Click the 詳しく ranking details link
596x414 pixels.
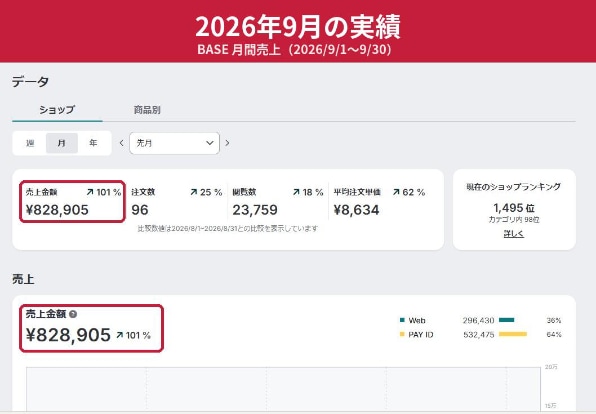click(x=514, y=234)
